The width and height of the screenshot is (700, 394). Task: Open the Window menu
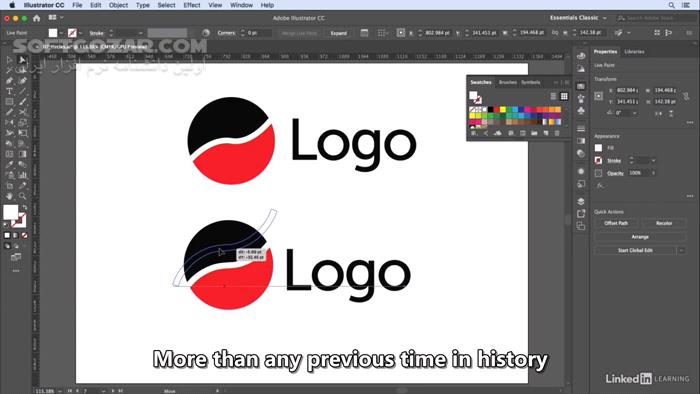[241, 5]
